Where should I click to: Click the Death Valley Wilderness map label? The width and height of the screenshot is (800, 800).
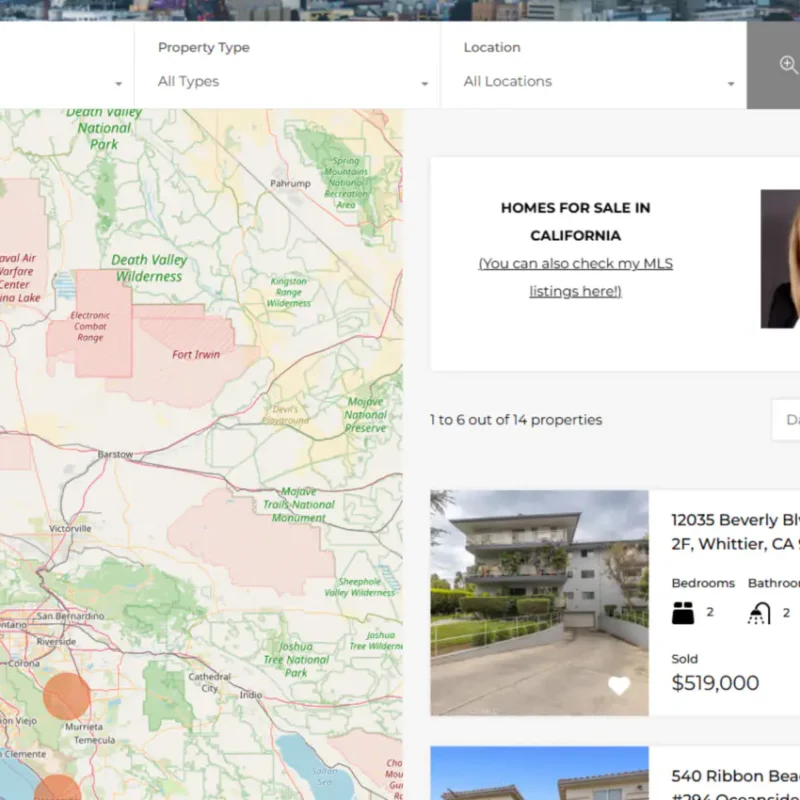coord(149,268)
